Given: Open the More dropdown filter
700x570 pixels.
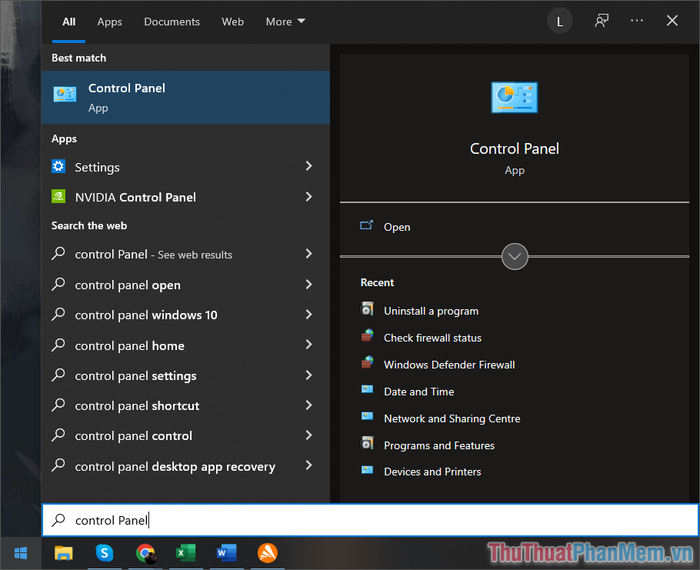Looking at the screenshot, I should 285,21.
